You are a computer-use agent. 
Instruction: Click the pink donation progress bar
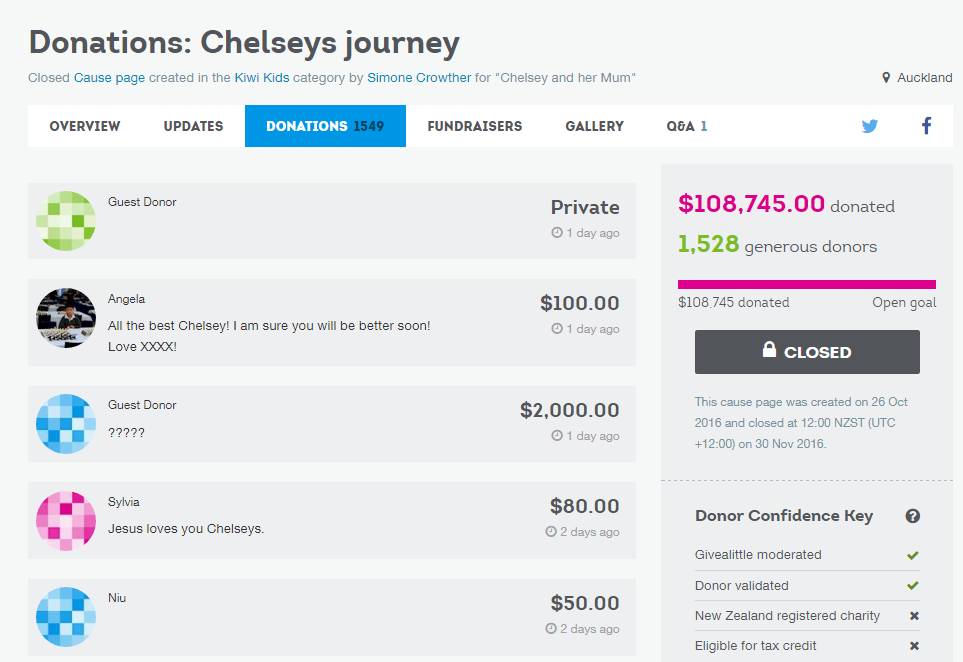click(806, 284)
